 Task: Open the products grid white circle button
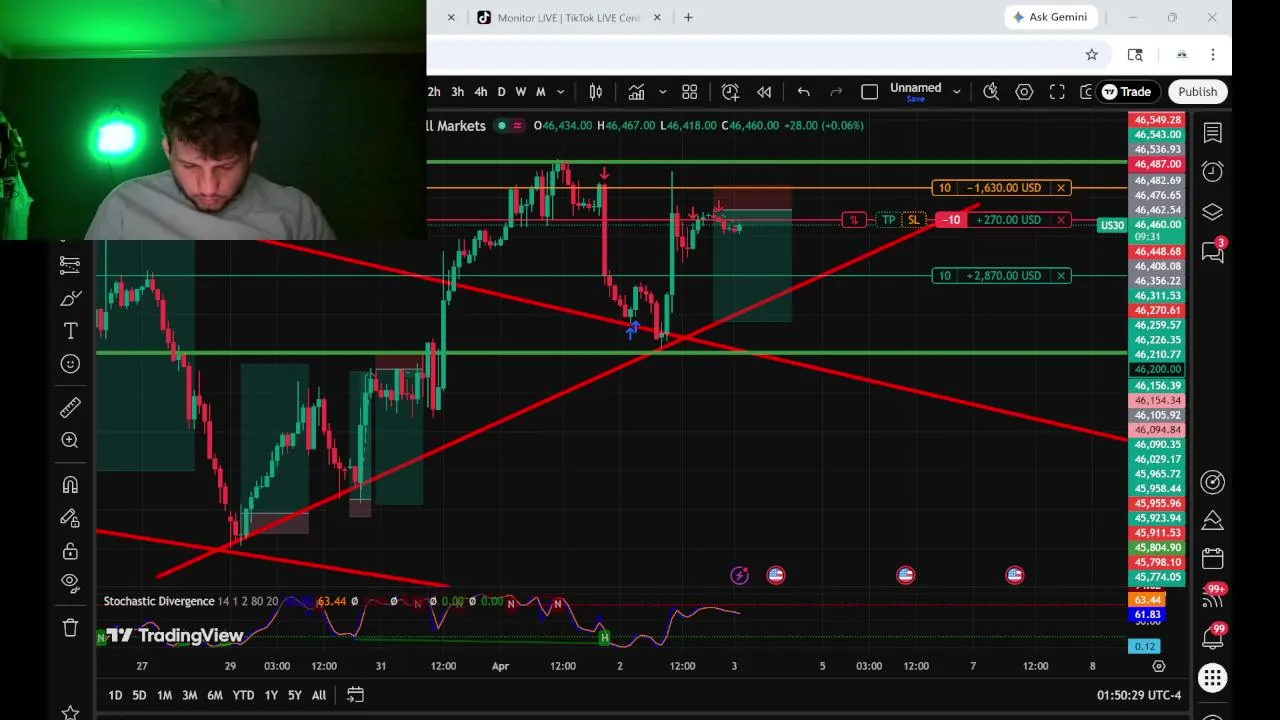click(x=1213, y=678)
